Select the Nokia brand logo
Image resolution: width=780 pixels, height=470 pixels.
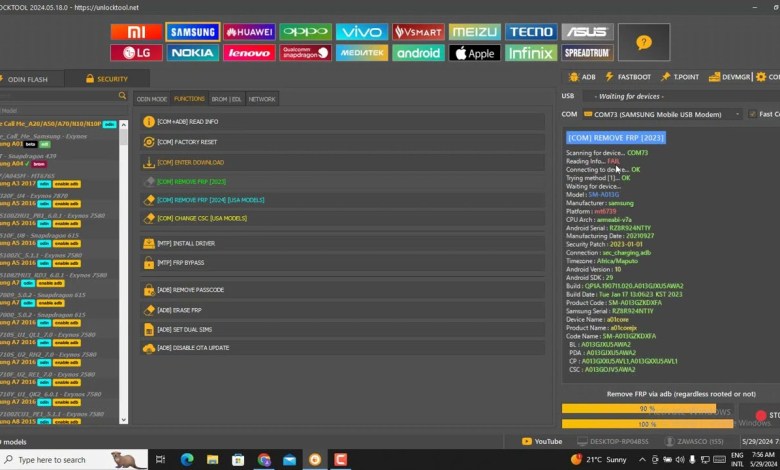[x=193, y=53]
